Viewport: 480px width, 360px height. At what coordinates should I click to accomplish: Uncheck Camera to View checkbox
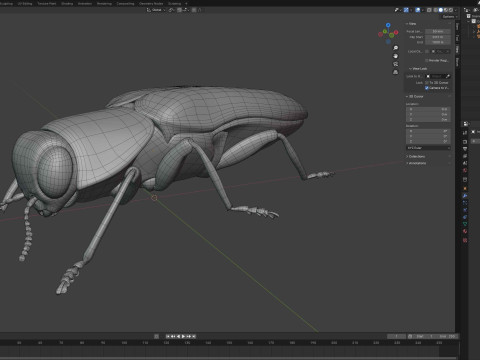click(427, 88)
